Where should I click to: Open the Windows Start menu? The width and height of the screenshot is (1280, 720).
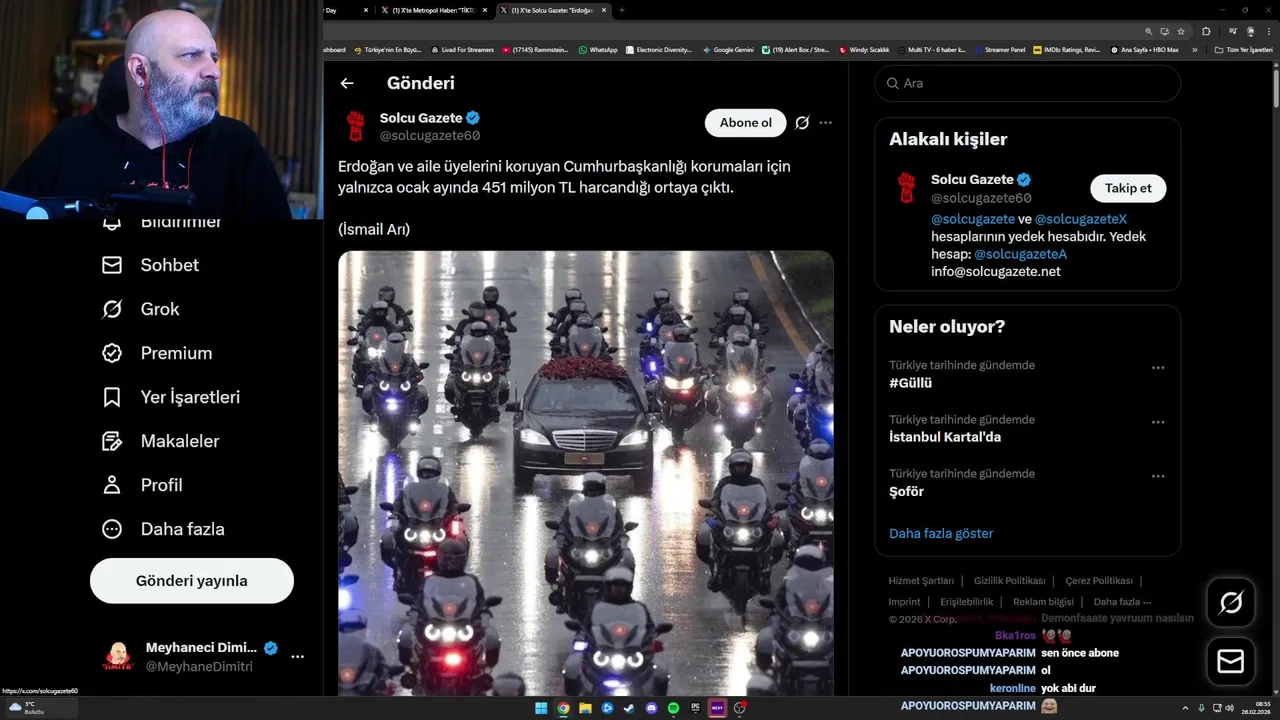541,708
